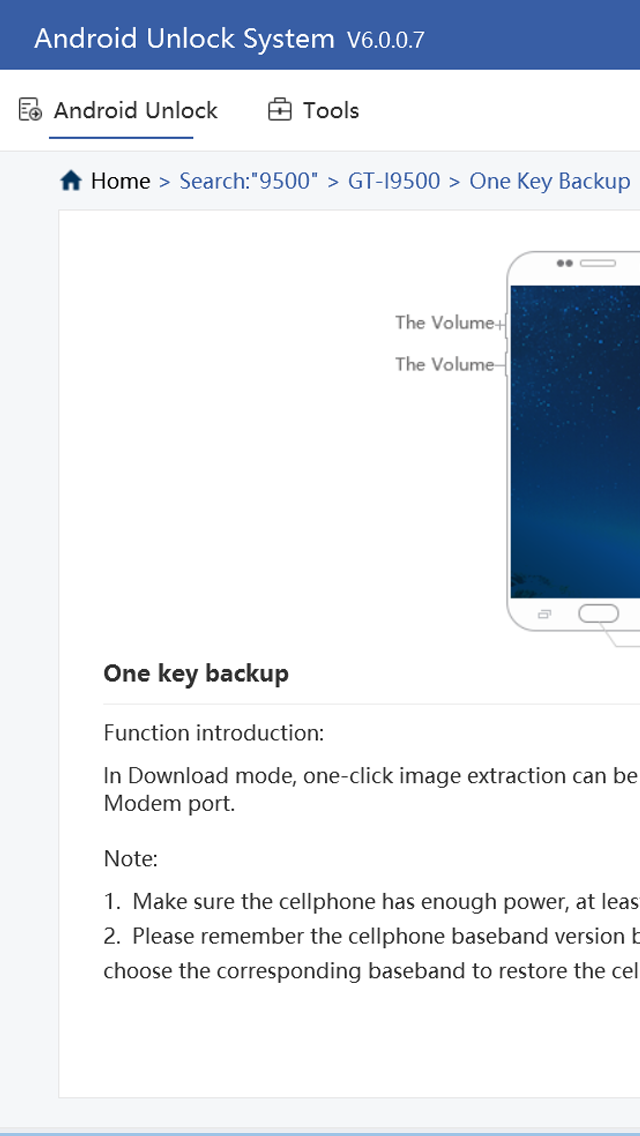Click the "One key backup" heading
The image size is (640, 1136).
click(x=196, y=673)
